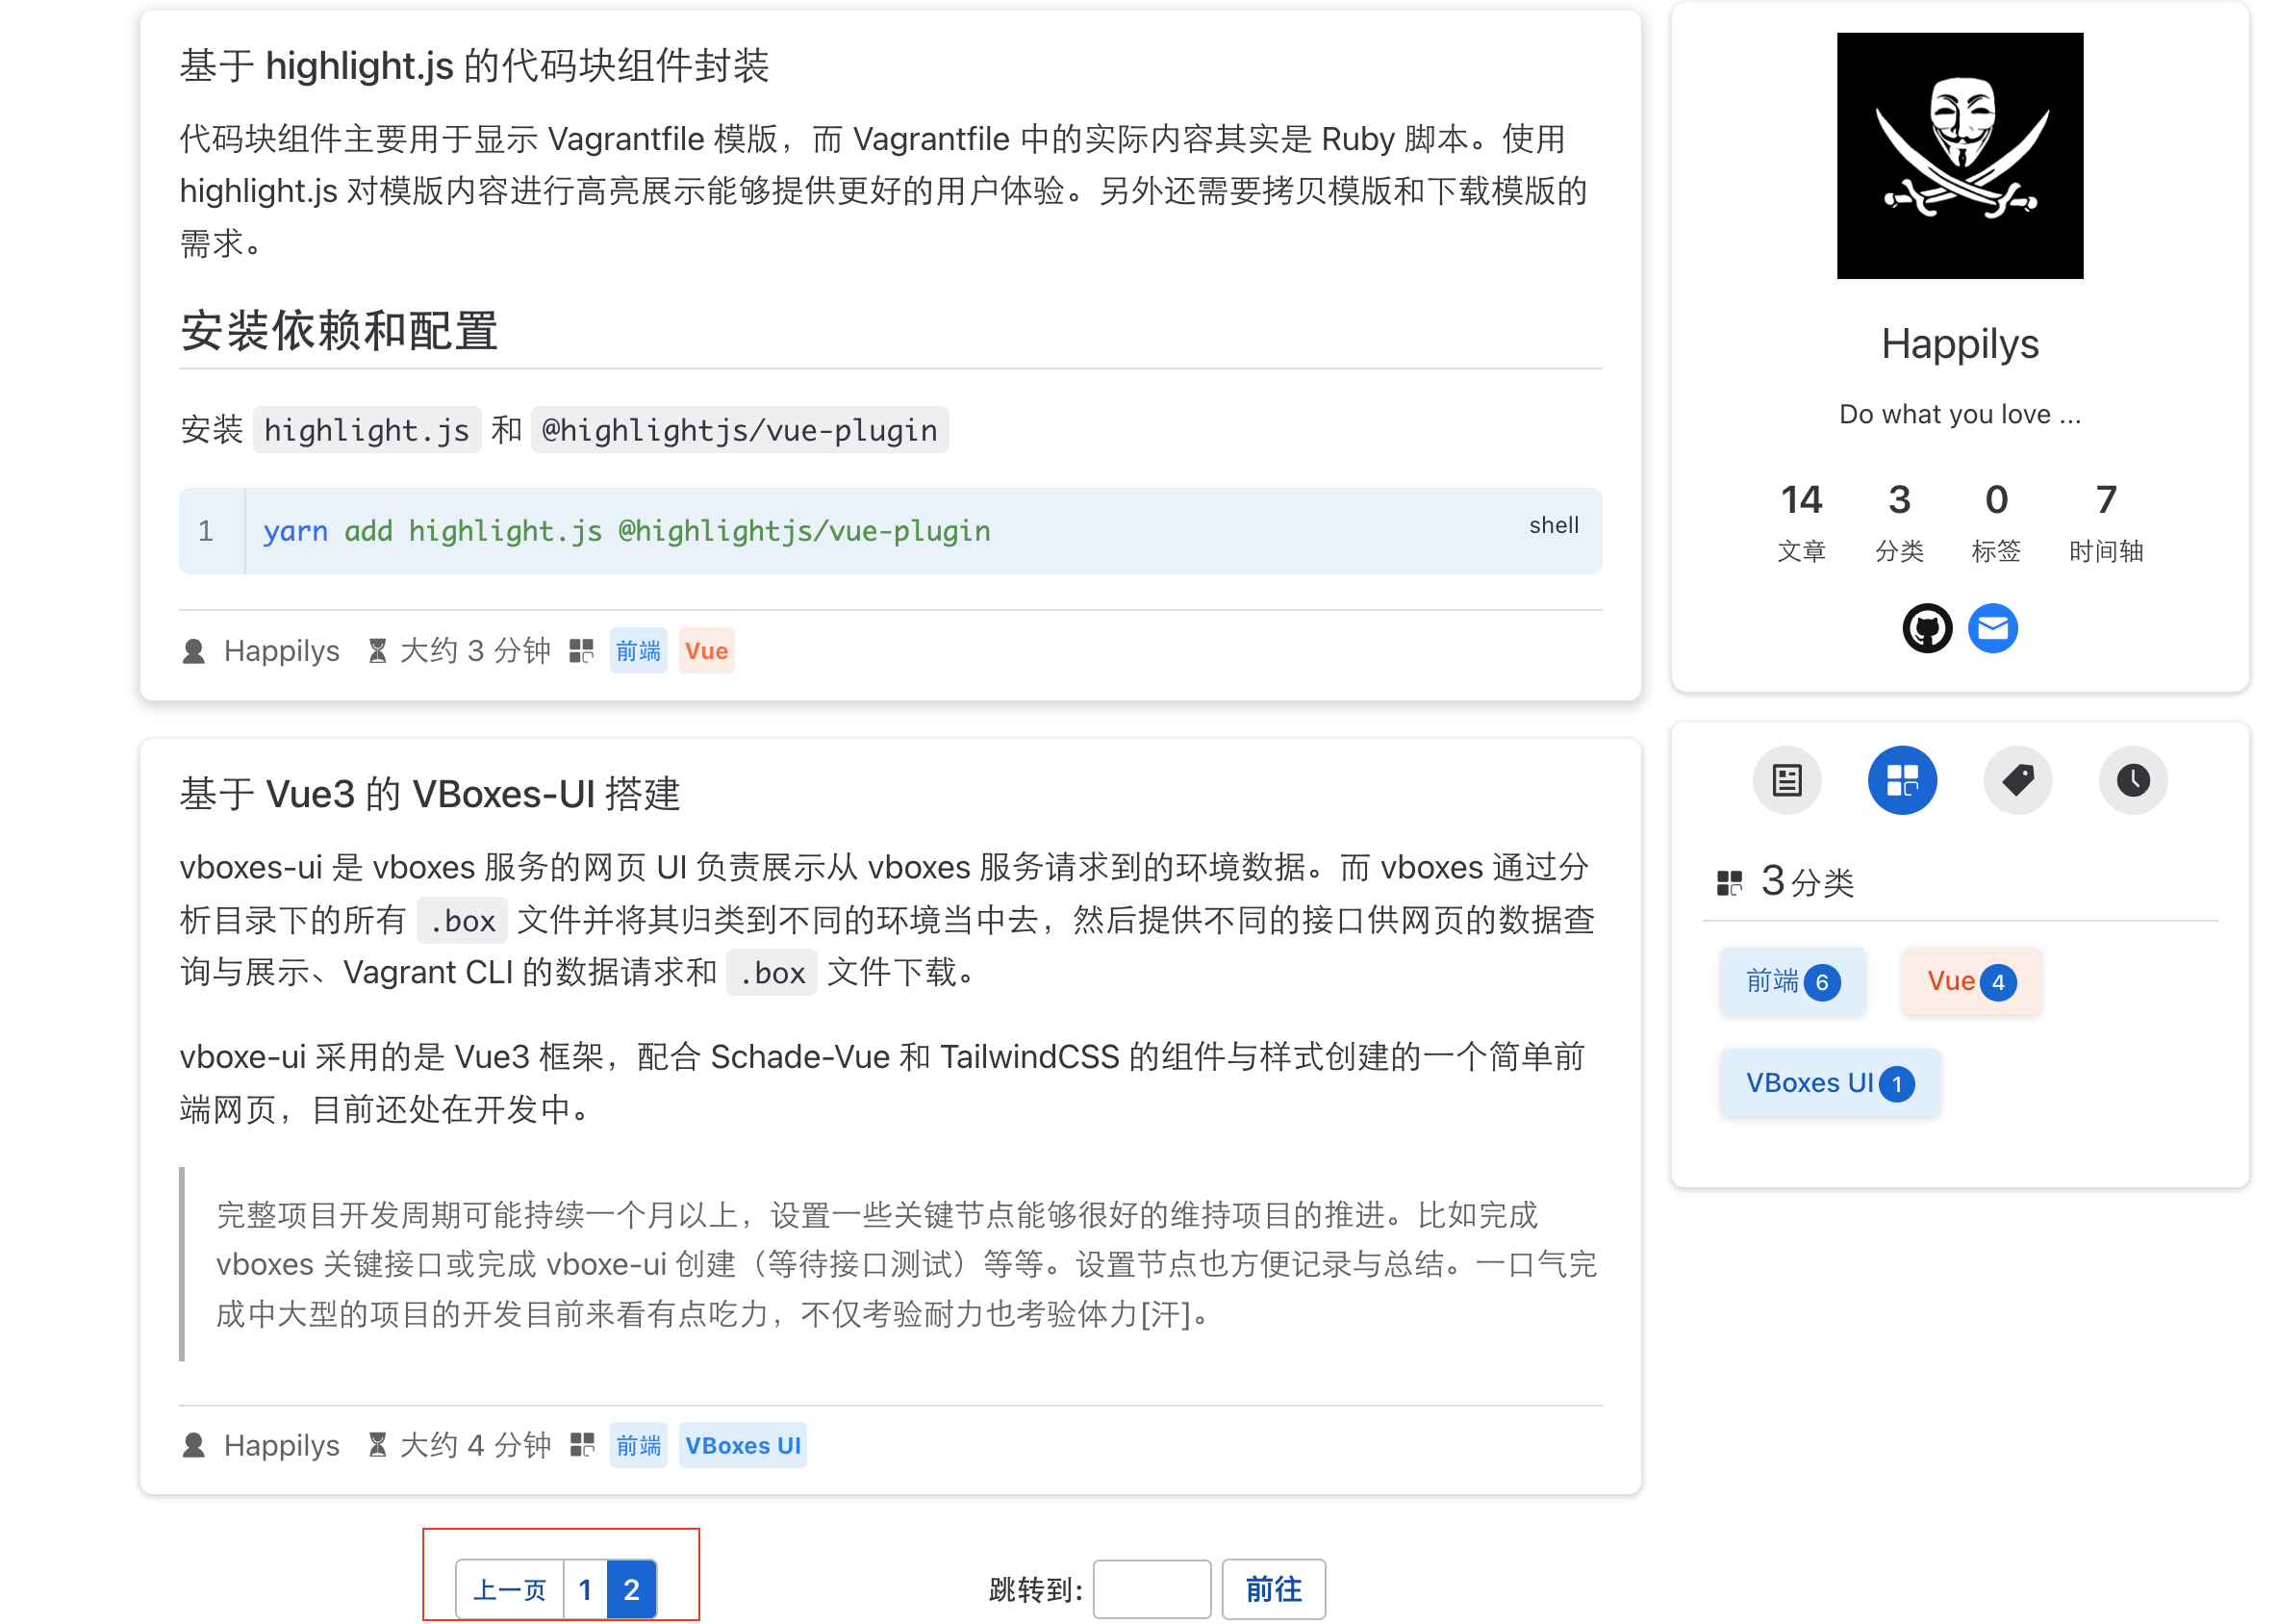The height and width of the screenshot is (1624, 2278).
Task: Click the tag panel icon in sidebar
Action: (2018, 781)
